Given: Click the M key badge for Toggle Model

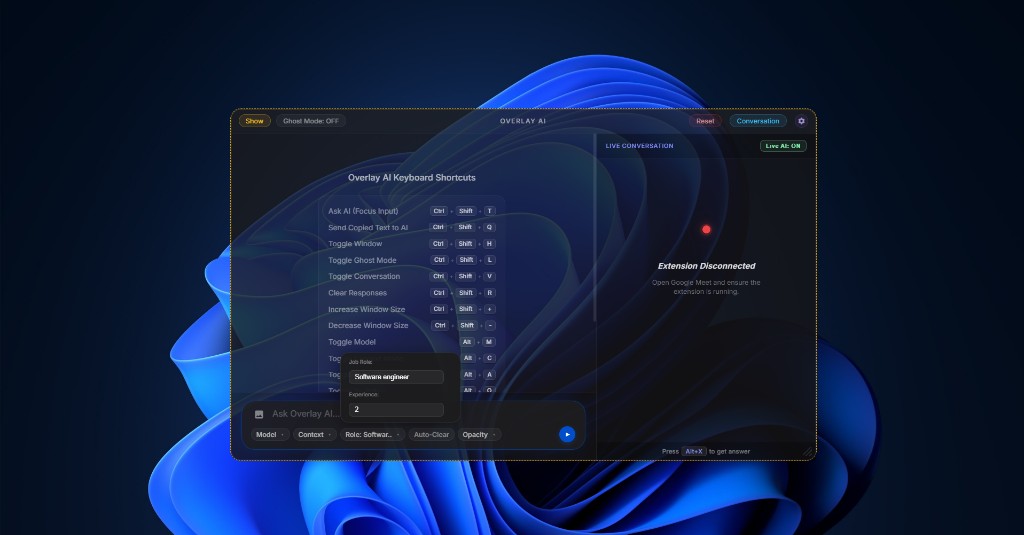Looking at the screenshot, I should (489, 342).
